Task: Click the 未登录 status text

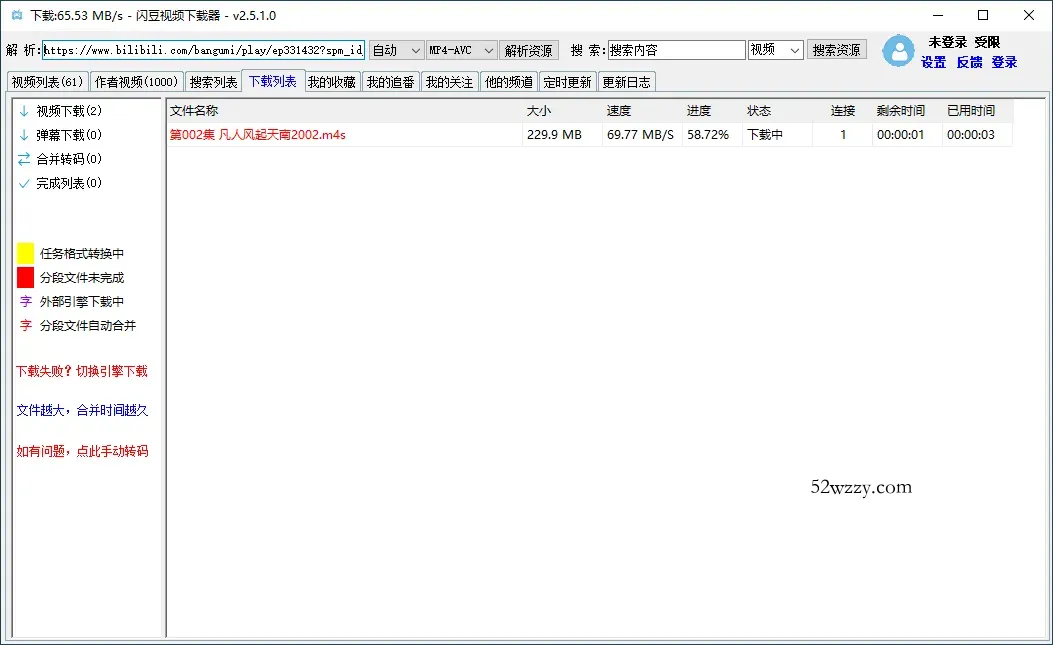Action: pos(948,42)
